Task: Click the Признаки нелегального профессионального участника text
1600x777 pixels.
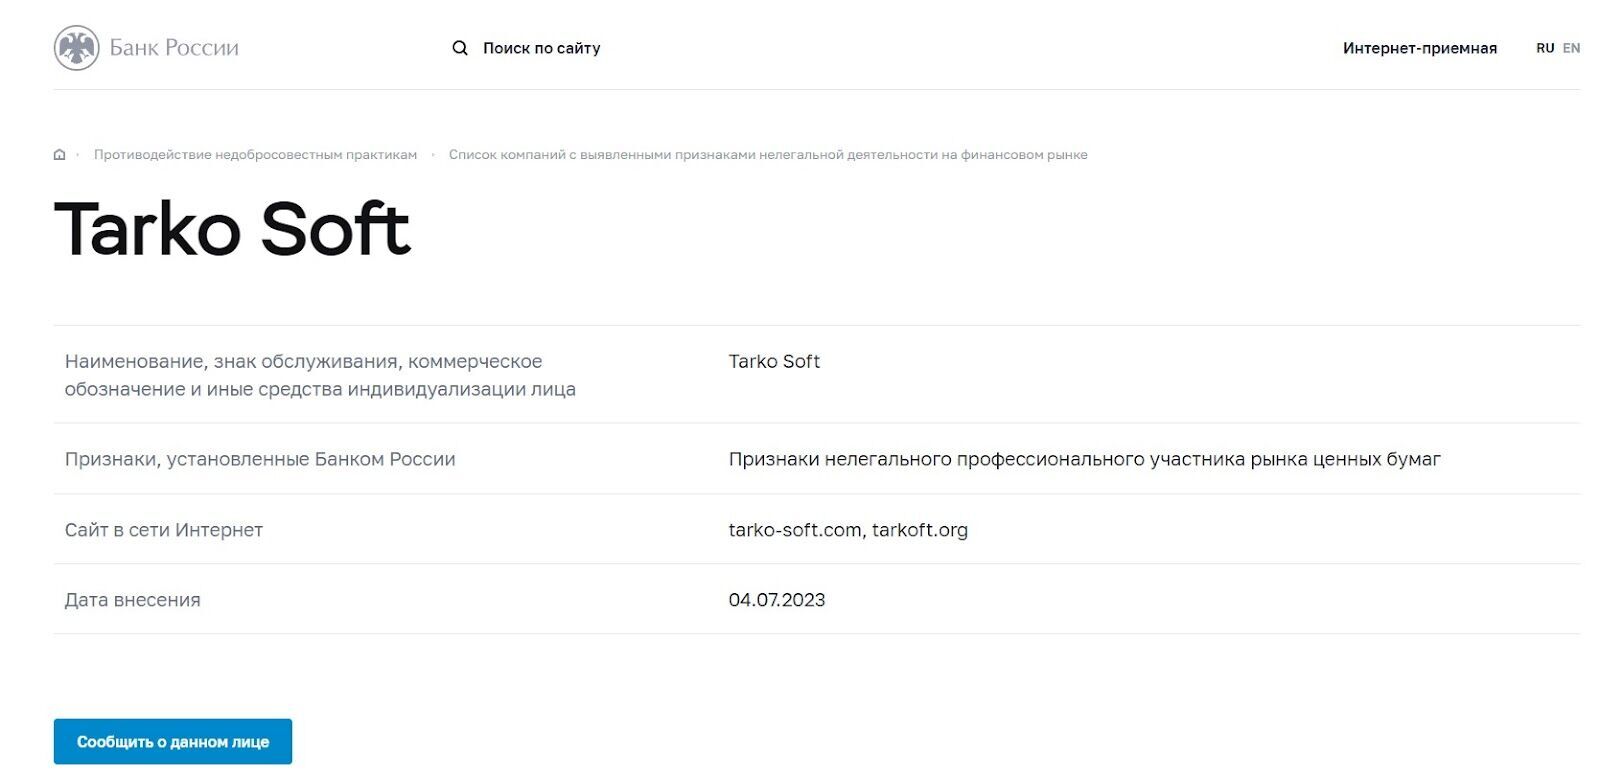Action: click(1085, 459)
